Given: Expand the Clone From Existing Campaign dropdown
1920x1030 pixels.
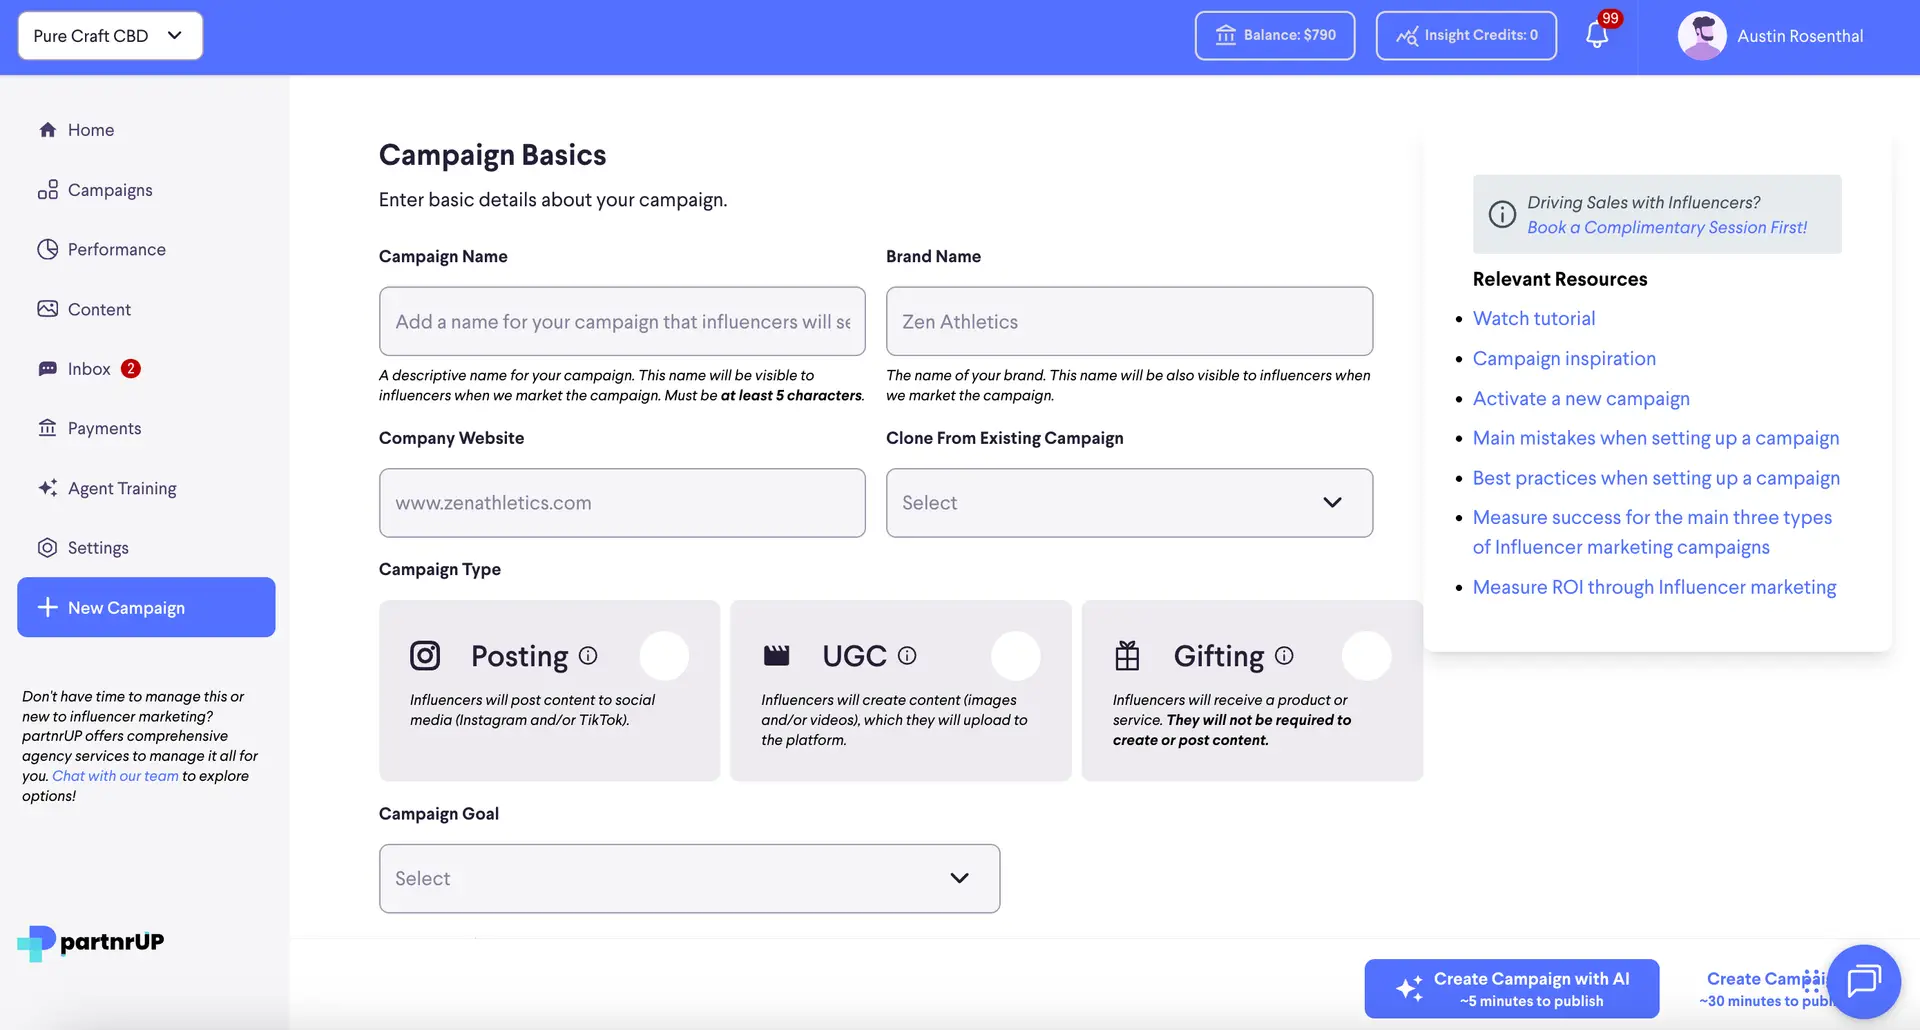Looking at the screenshot, I should coord(1129,503).
